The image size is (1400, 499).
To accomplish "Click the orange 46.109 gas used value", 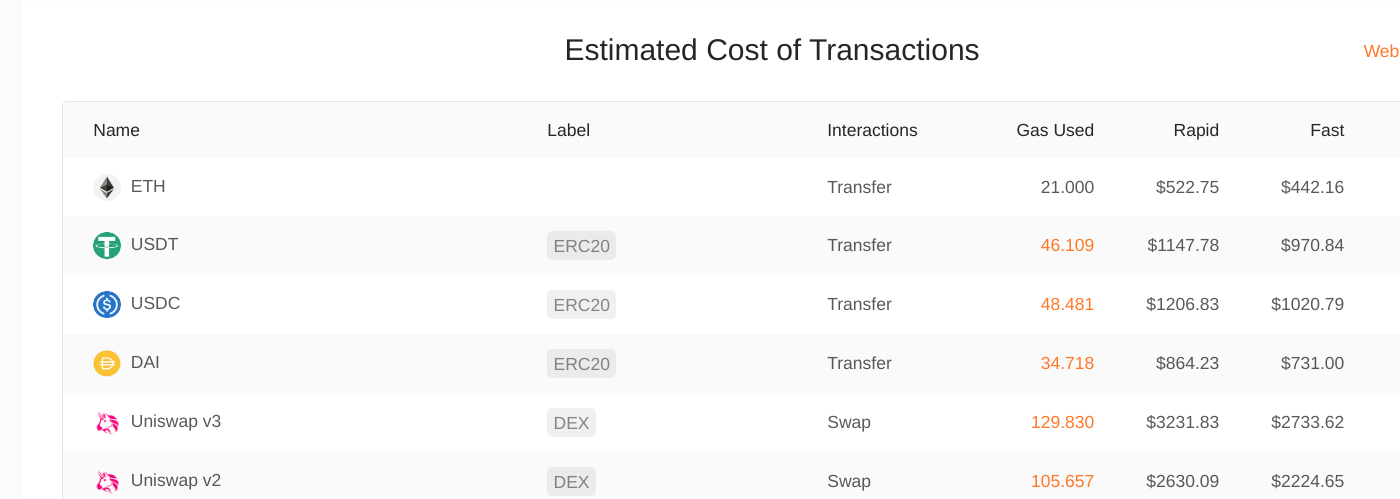I will click(1067, 245).
